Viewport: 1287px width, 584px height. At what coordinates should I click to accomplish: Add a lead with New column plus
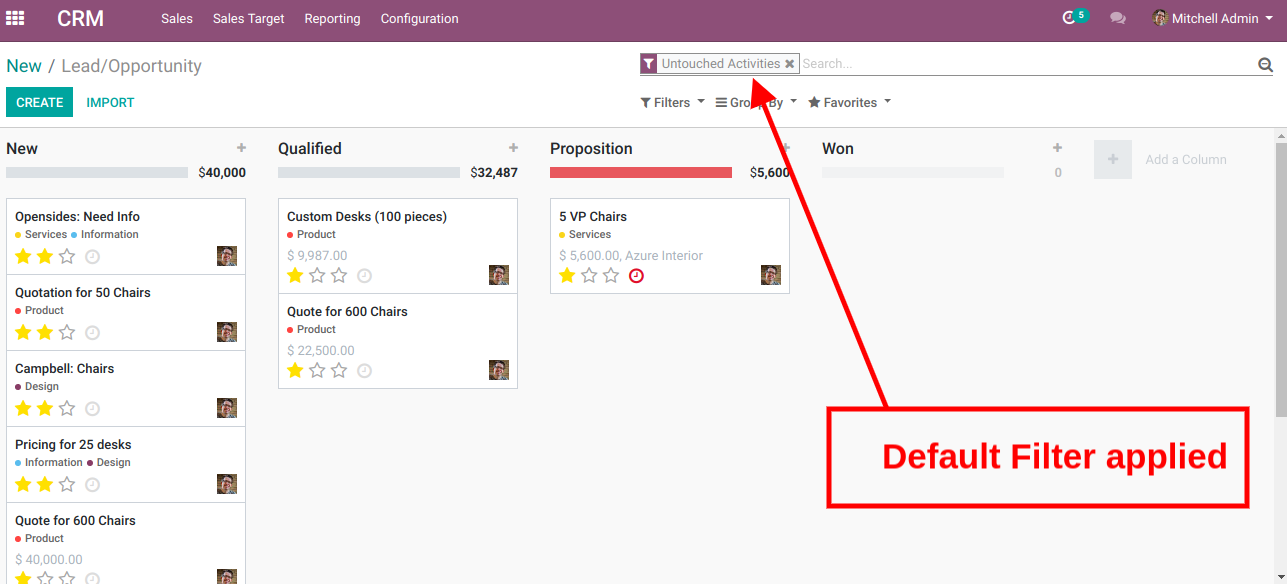click(241, 148)
